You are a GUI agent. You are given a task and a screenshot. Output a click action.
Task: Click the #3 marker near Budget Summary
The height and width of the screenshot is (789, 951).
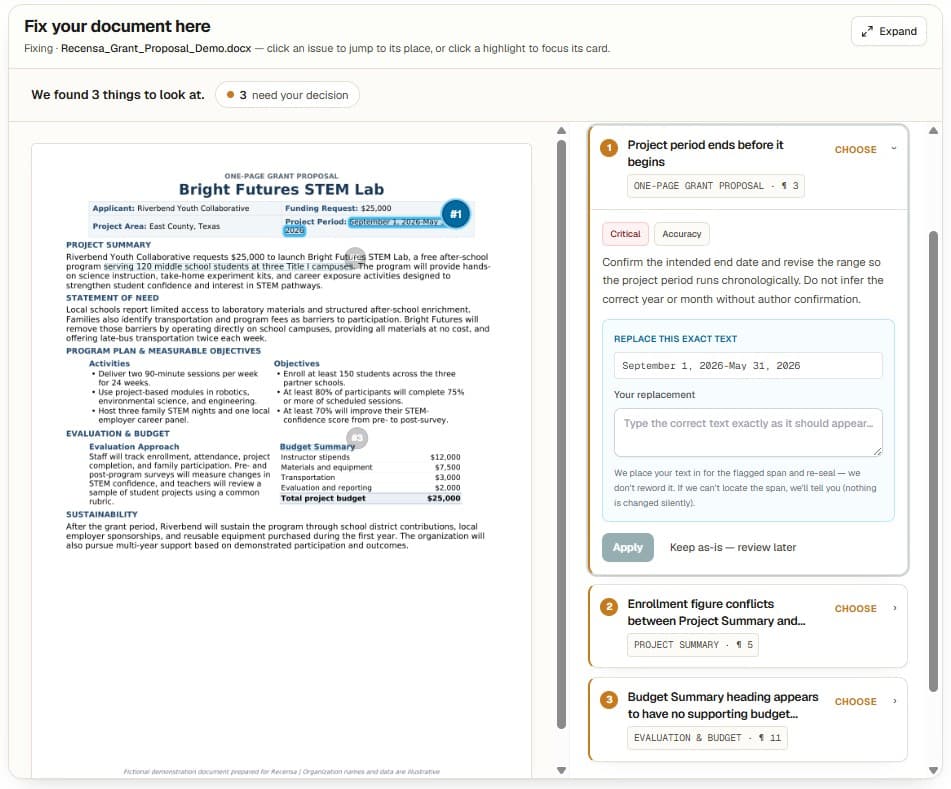(357, 438)
